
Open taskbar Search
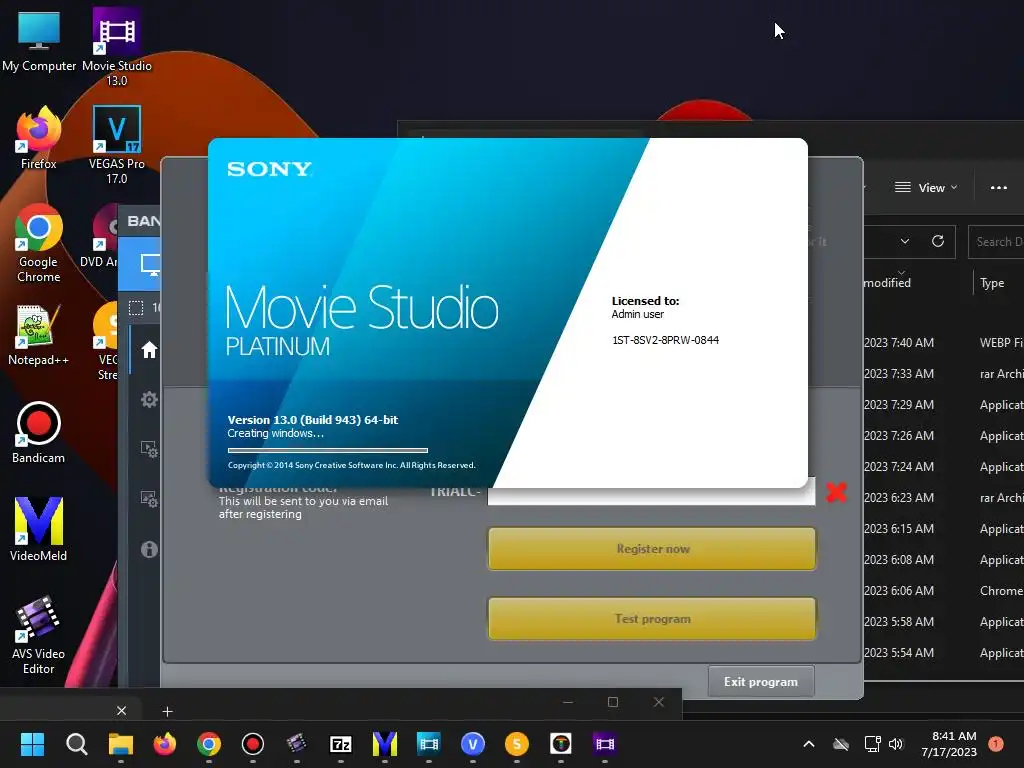pyautogui.click(x=76, y=744)
